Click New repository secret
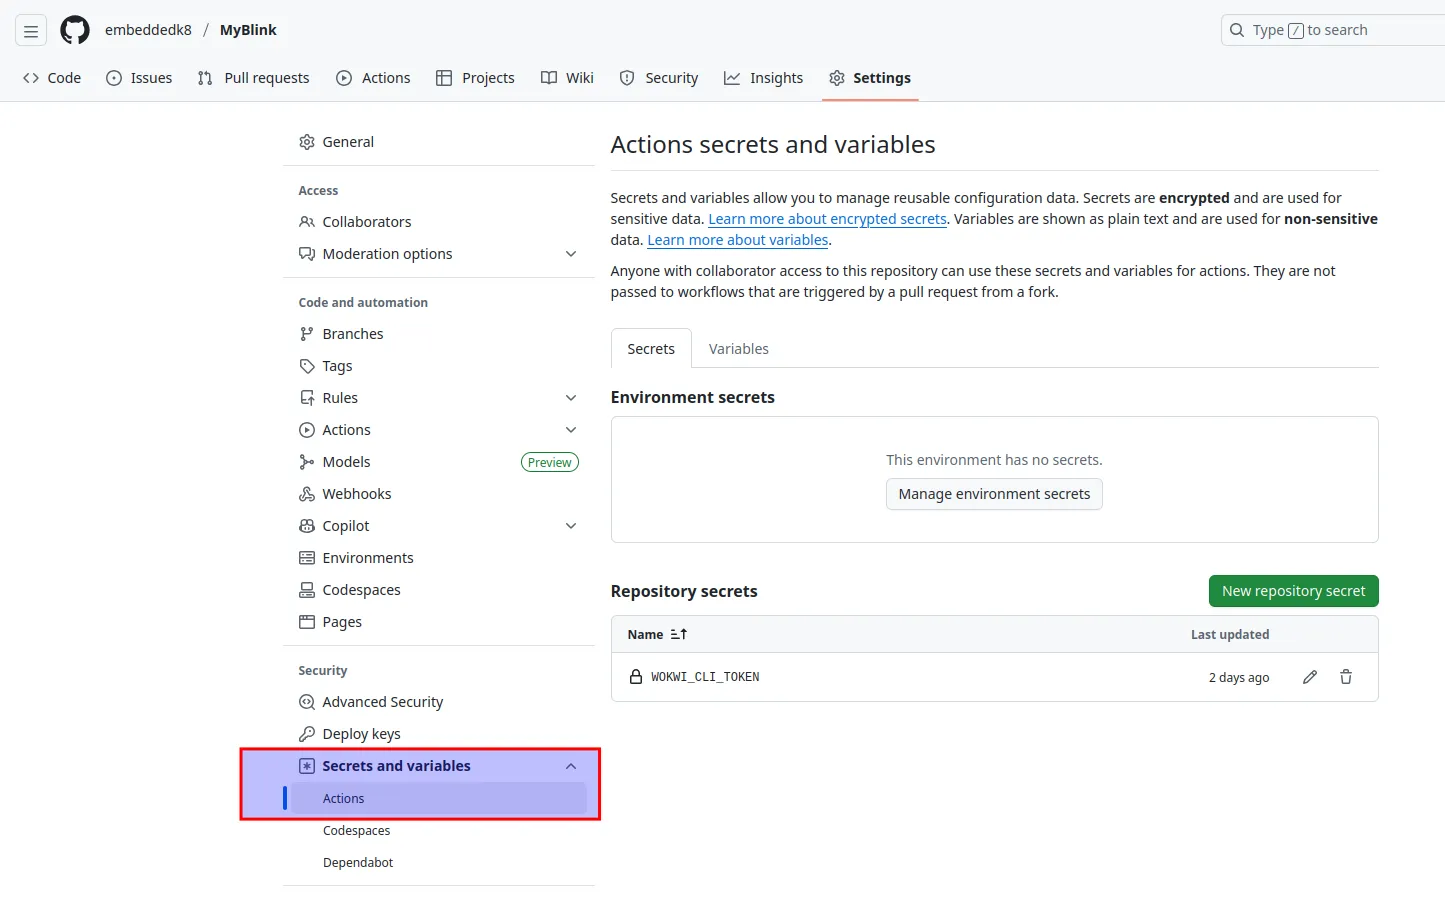The width and height of the screenshot is (1445, 898). (1293, 590)
